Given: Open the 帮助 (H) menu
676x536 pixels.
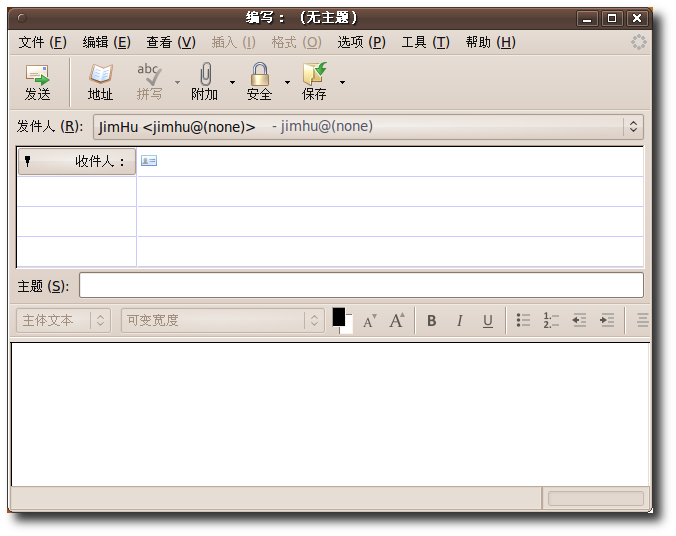Looking at the screenshot, I should [x=490, y=42].
